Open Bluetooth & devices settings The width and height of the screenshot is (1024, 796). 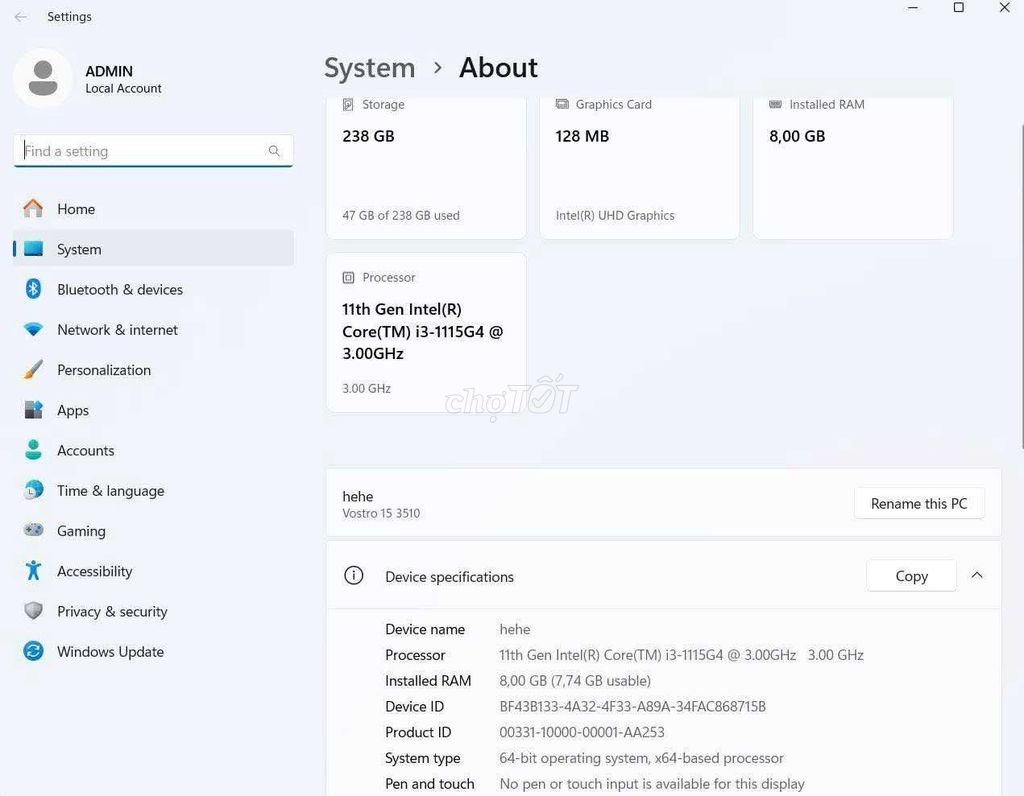click(153, 289)
